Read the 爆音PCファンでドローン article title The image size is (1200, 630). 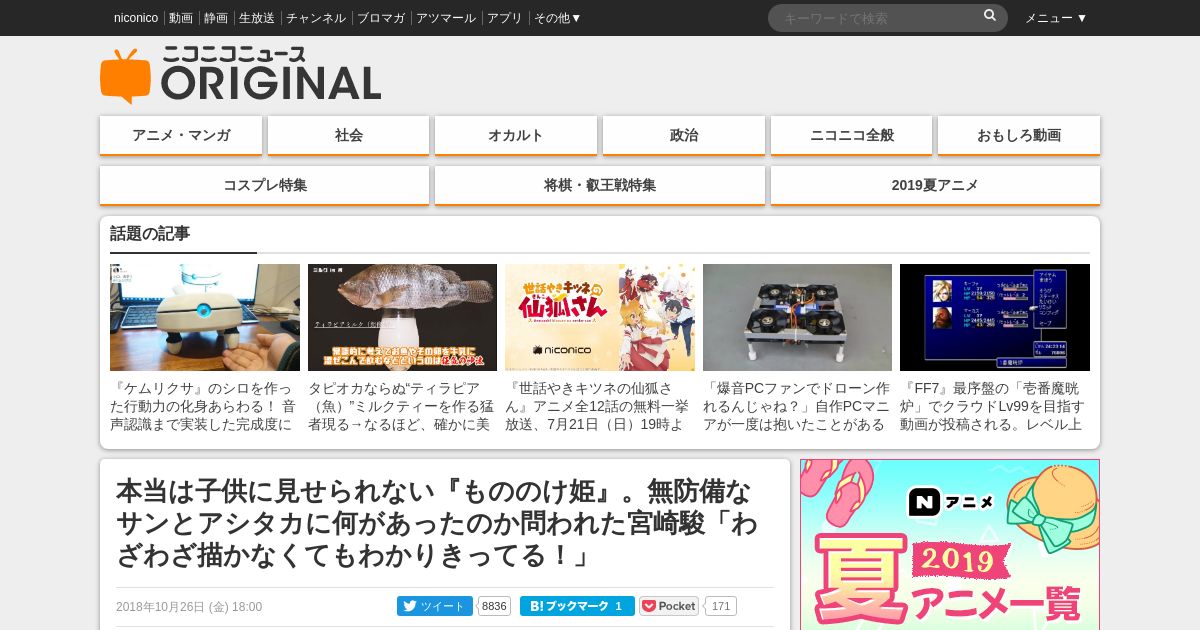coord(797,406)
